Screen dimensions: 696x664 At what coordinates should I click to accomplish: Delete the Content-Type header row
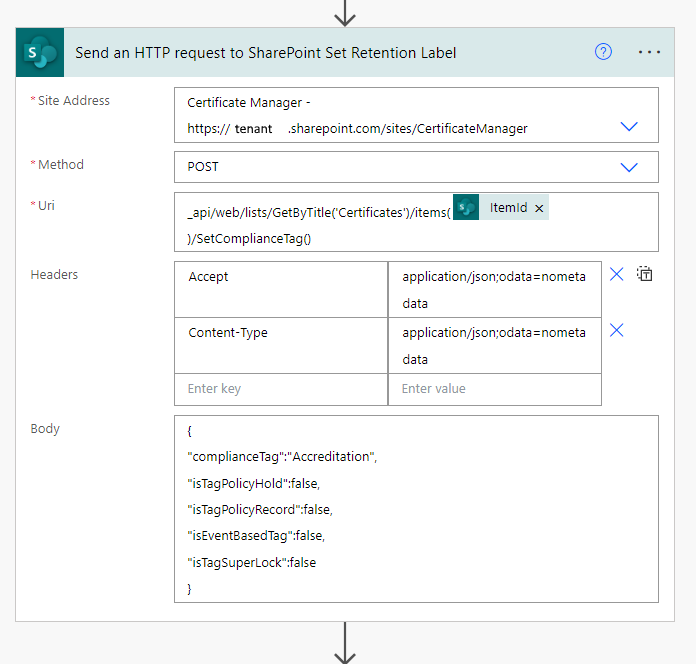point(617,330)
